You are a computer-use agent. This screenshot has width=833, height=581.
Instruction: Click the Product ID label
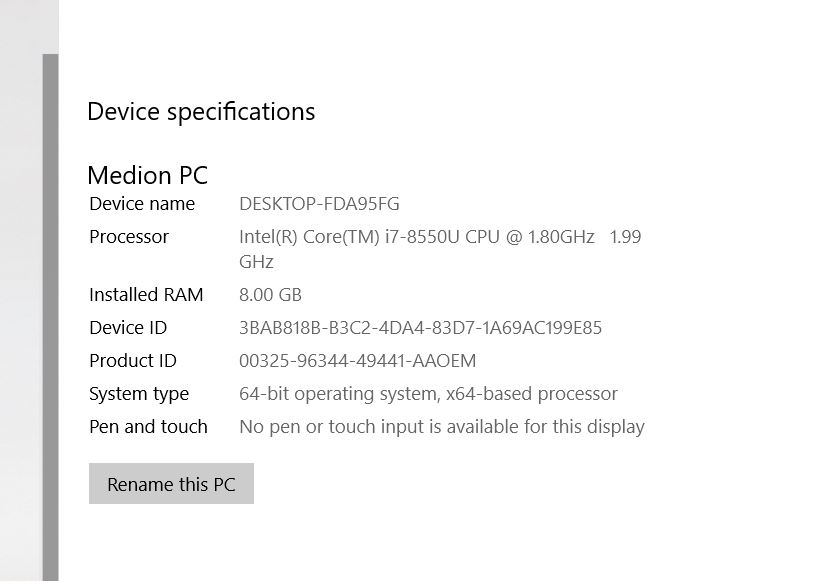pyautogui.click(x=132, y=361)
